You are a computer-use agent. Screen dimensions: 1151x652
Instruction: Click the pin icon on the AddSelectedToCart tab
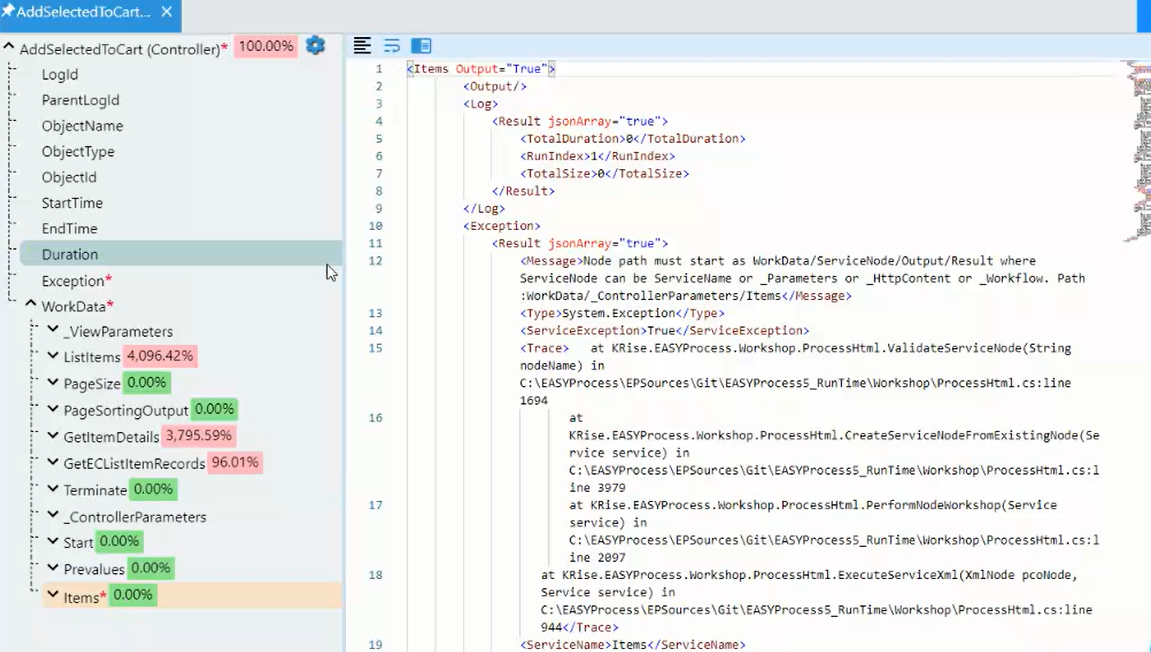point(8,11)
